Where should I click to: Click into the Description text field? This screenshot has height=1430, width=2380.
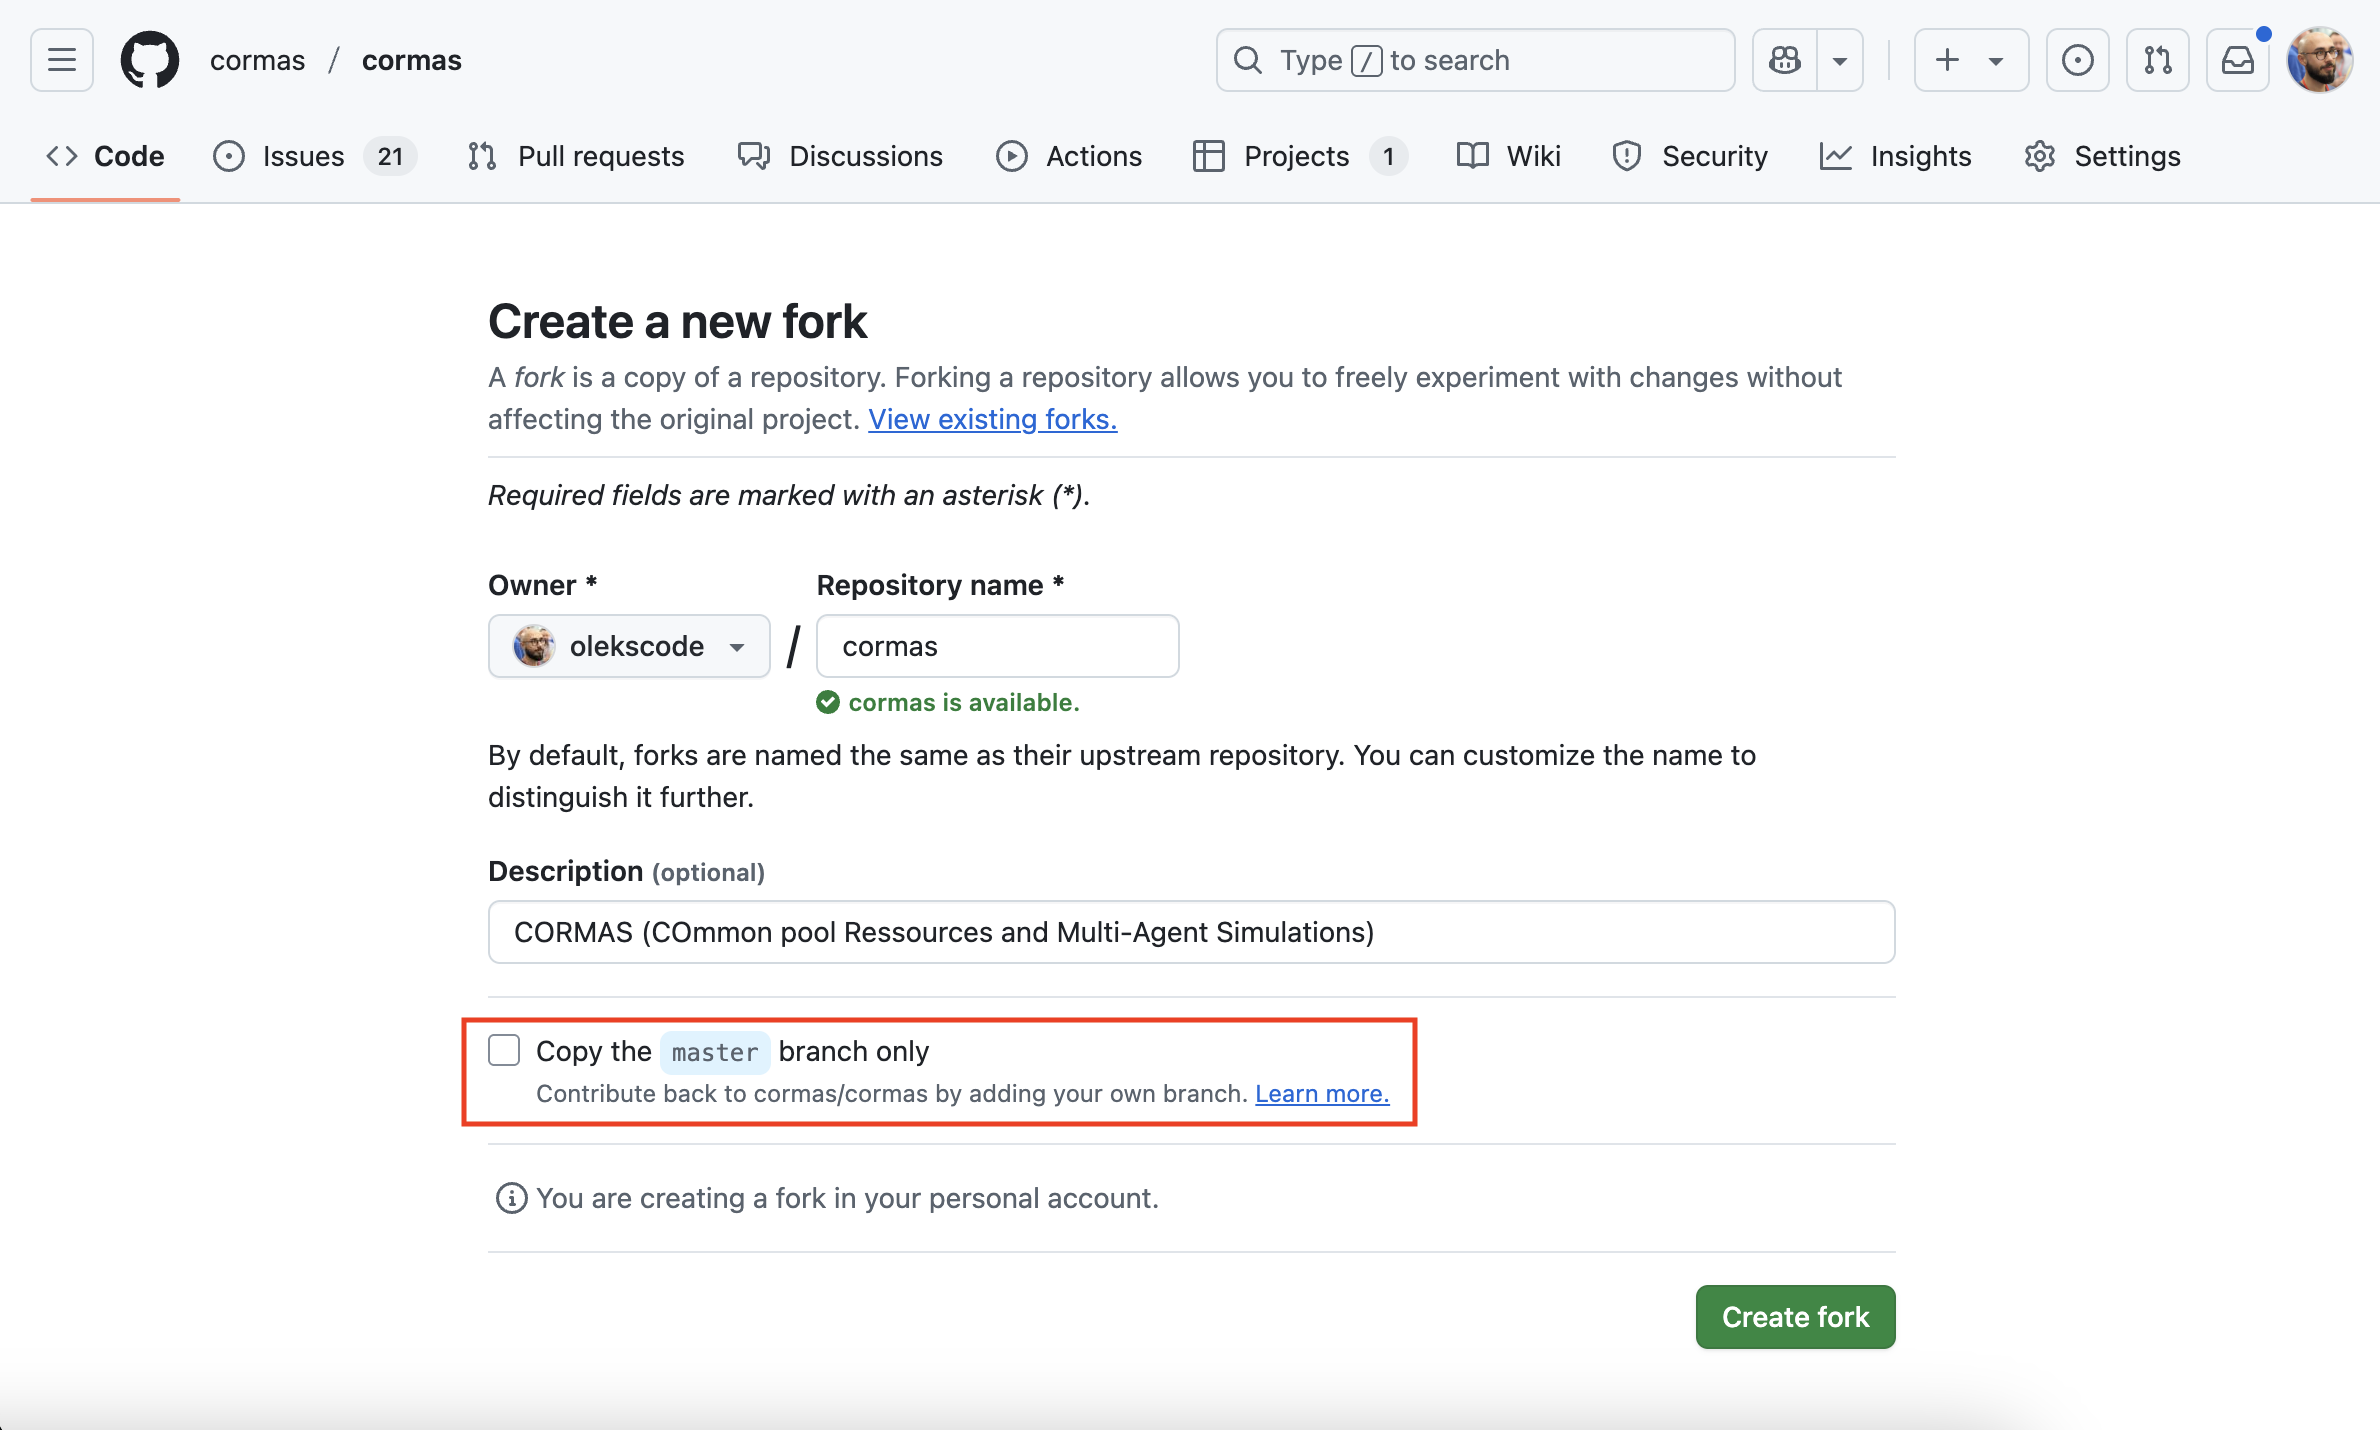[x=1191, y=932]
